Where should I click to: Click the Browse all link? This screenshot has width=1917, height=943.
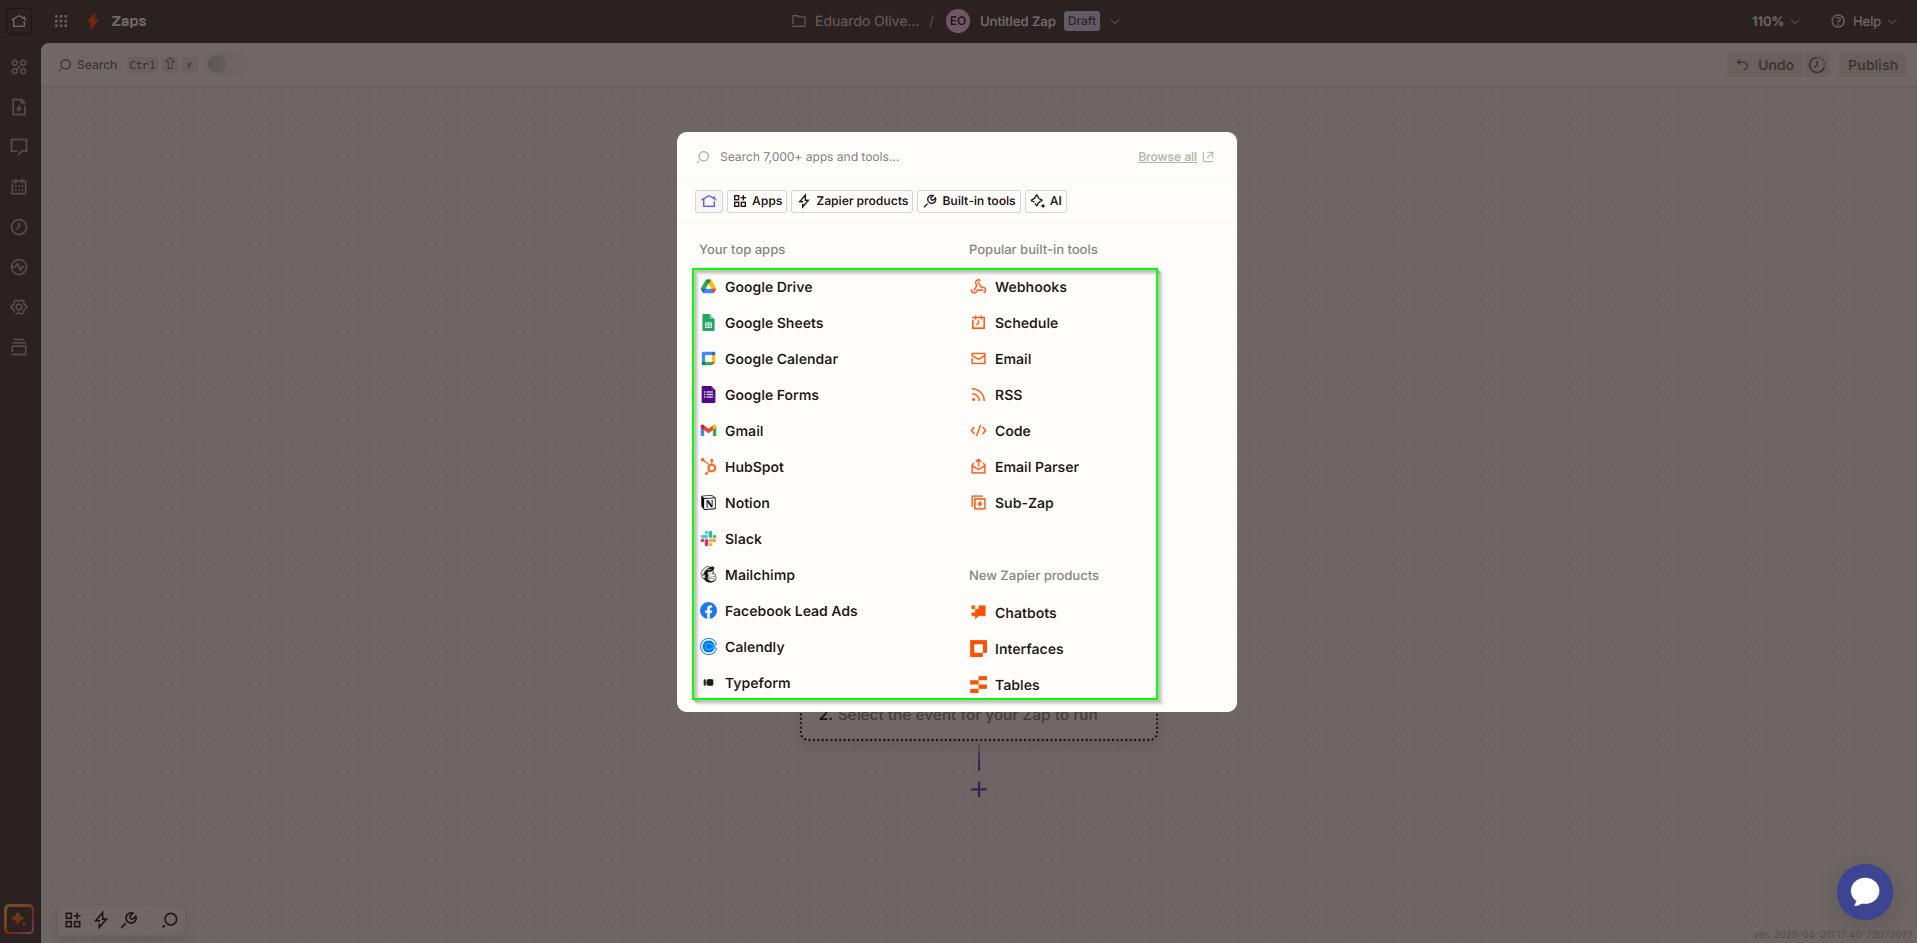1176,157
